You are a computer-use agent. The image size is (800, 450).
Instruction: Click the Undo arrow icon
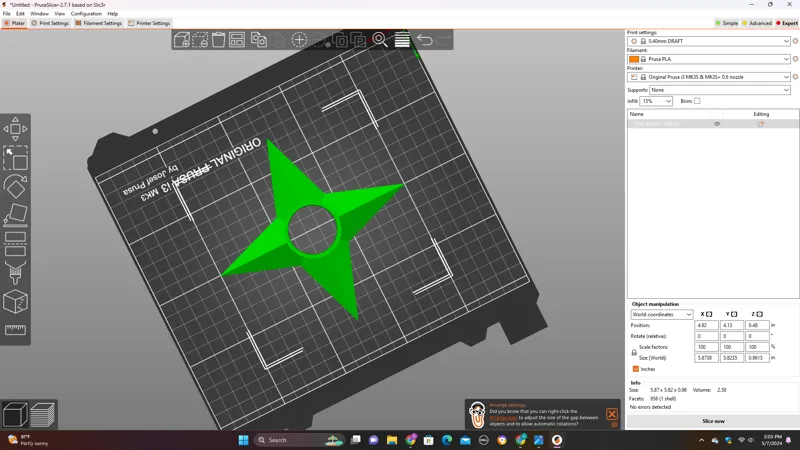[x=424, y=40]
